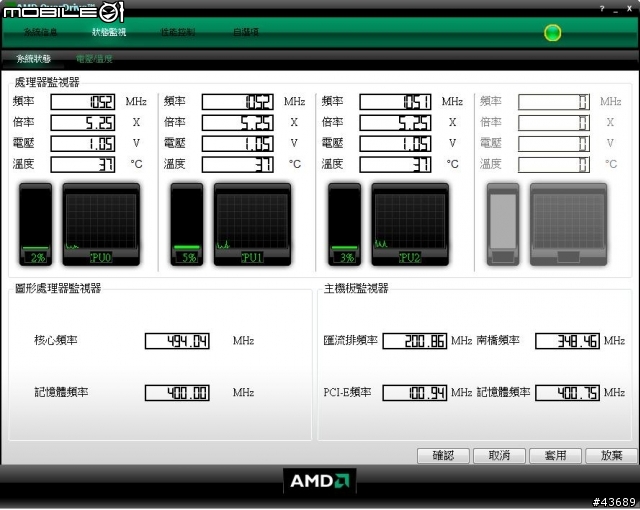Open the 系統信息 main tab
The image size is (640, 510).
pos(40,32)
